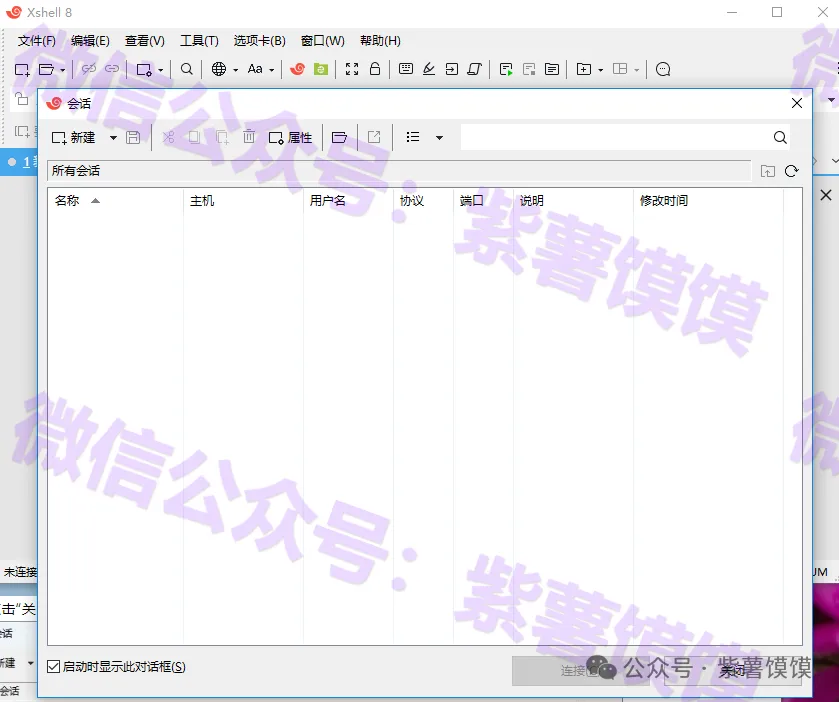The image size is (839, 702).
Task: Open the 选项卡(B) menu
Action: tap(259, 41)
